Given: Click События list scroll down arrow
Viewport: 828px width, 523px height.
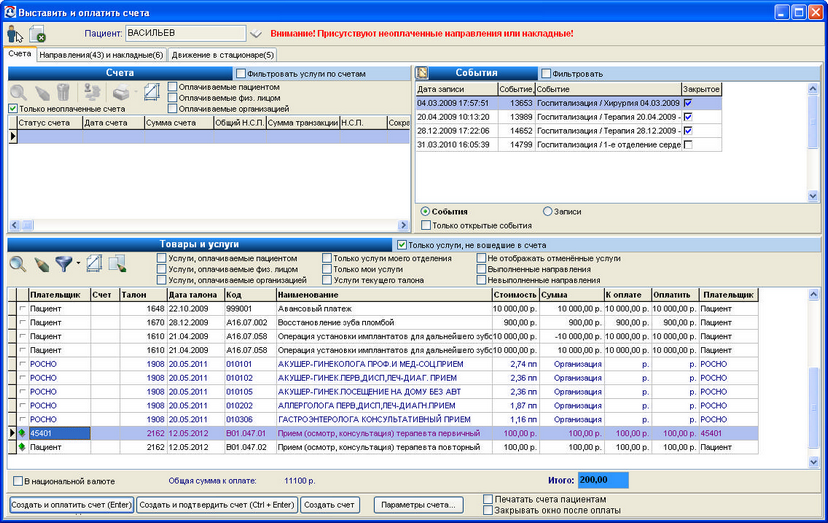Looking at the screenshot, I should pyautogui.click(x=813, y=196).
